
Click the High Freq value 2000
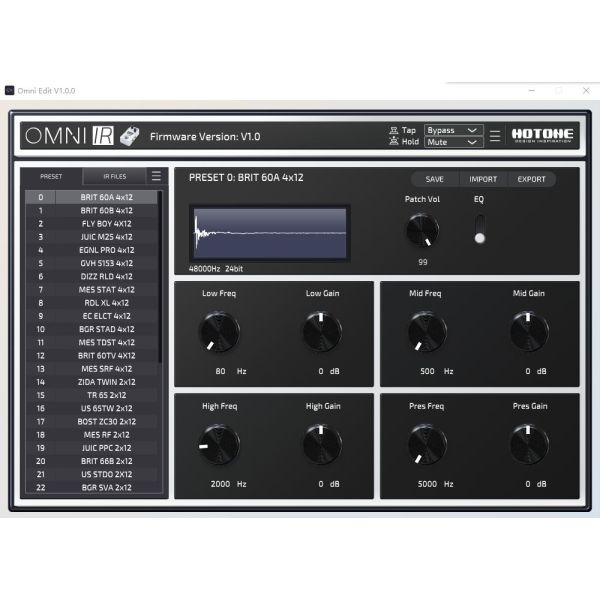tap(220, 484)
